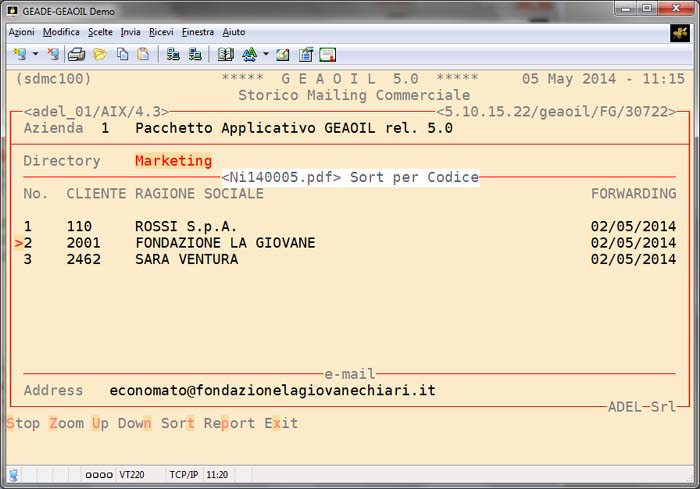Click the paste clipboard icon
This screenshot has width=700, height=489.
pyautogui.click(x=143, y=54)
